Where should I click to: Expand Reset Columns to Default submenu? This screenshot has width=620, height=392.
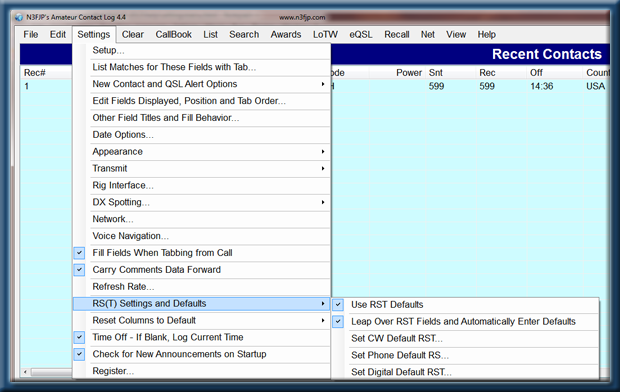pos(202,320)
